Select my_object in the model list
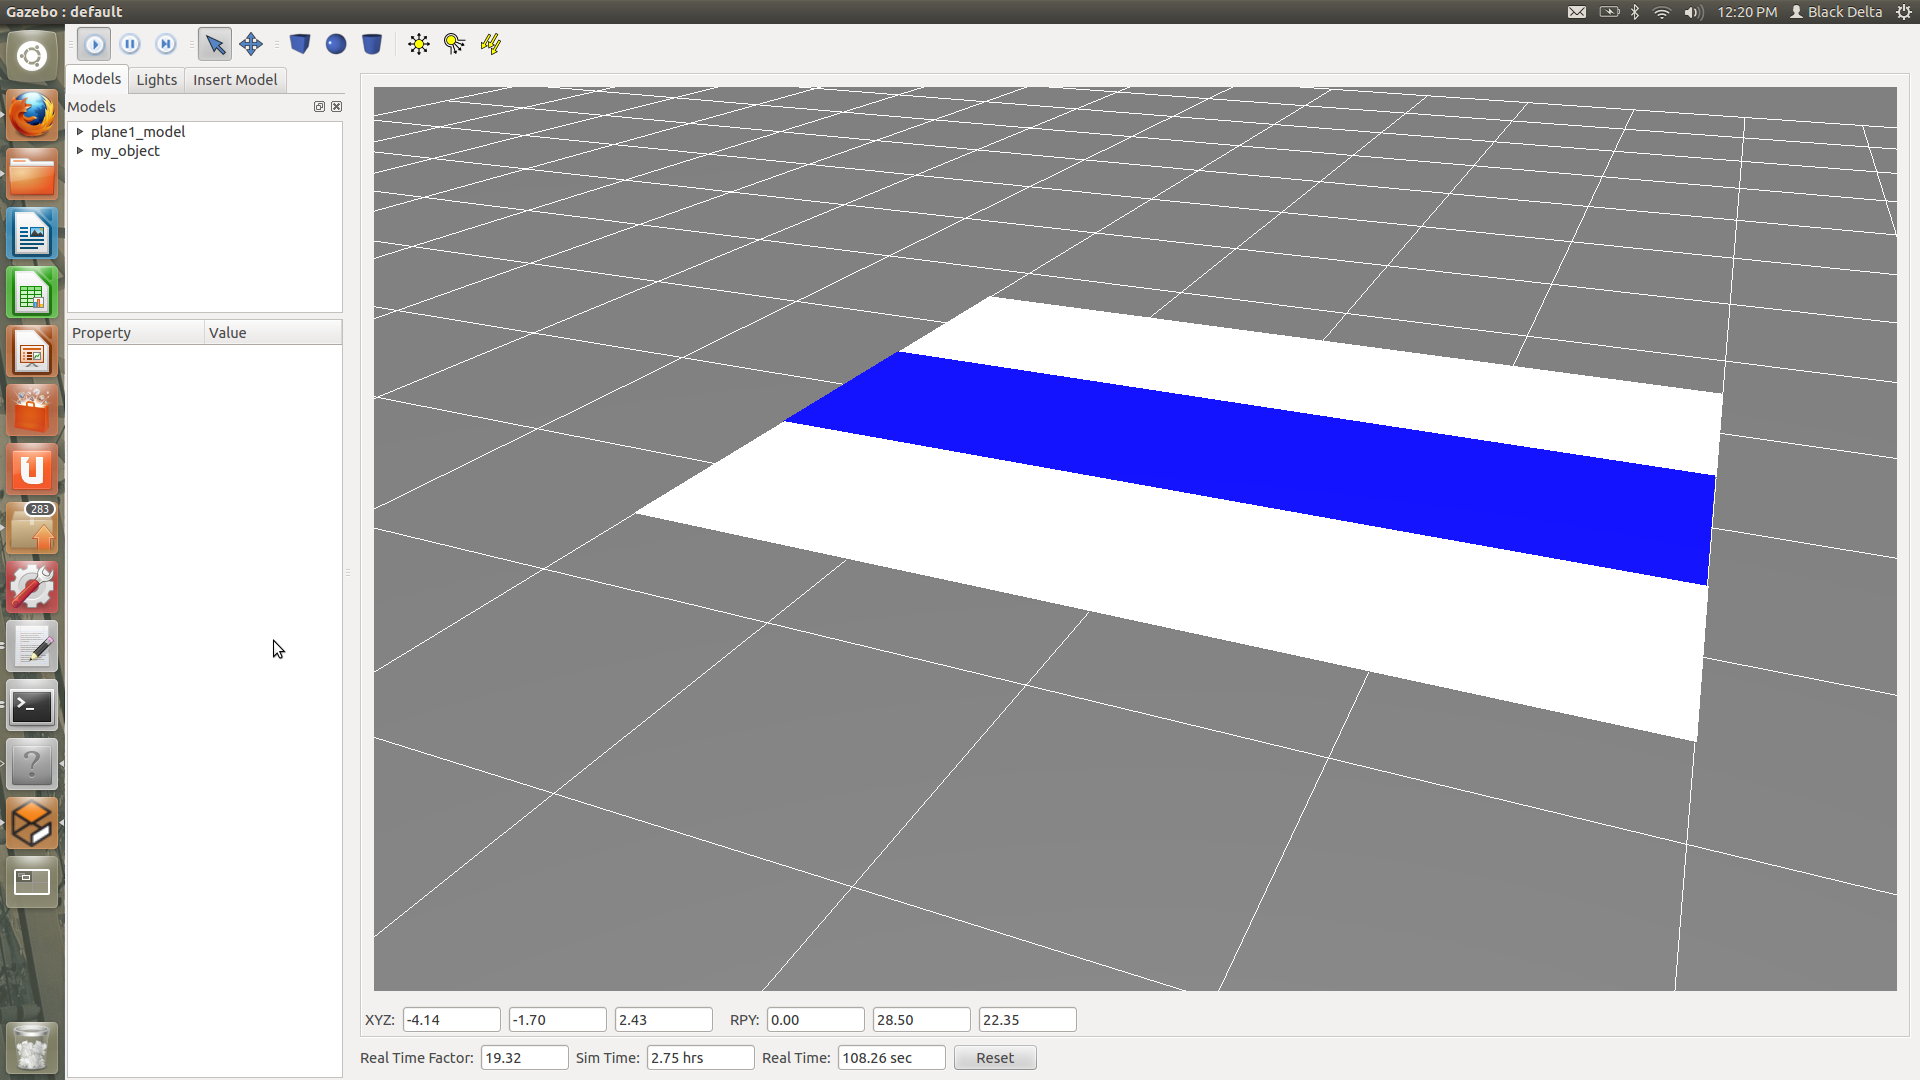This screenshot has width=1920, height=1080. click(x=125, y=151)
